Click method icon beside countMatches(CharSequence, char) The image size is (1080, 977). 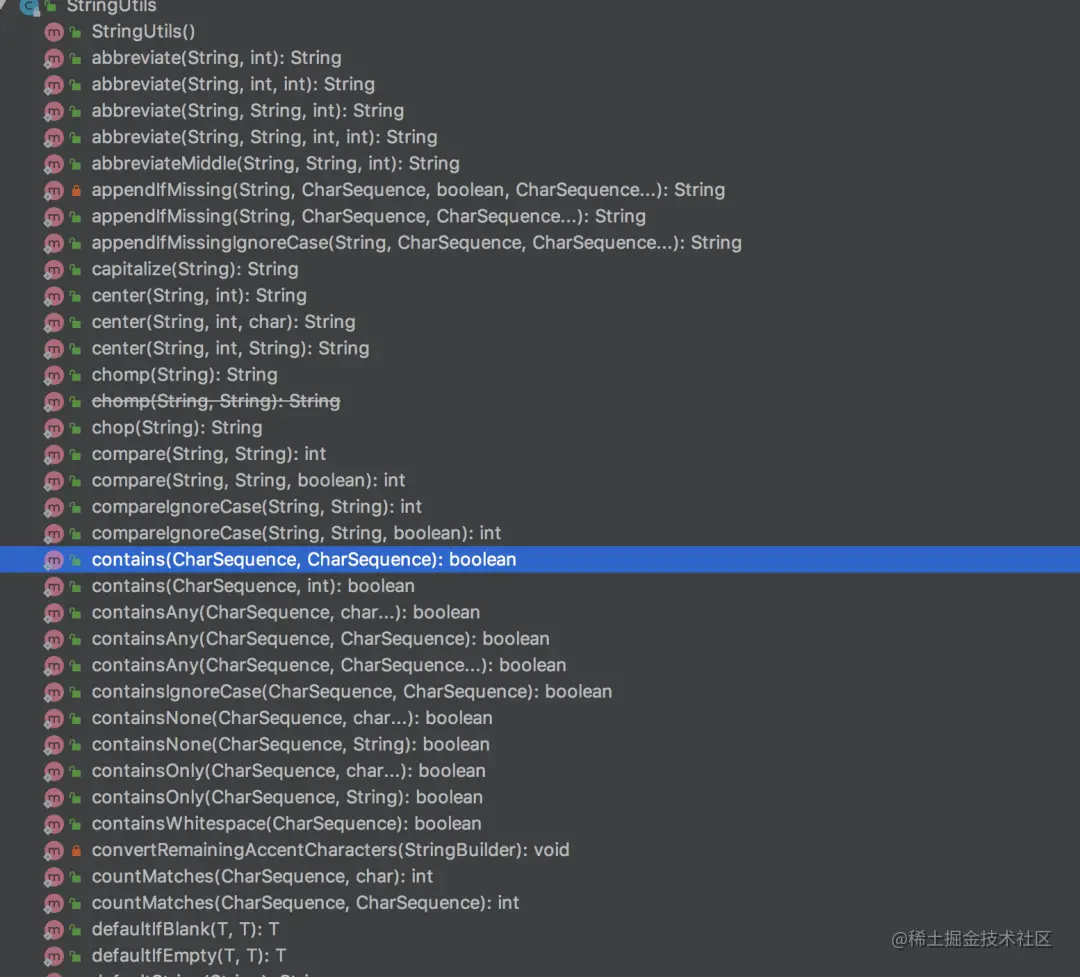pos(54,877)
